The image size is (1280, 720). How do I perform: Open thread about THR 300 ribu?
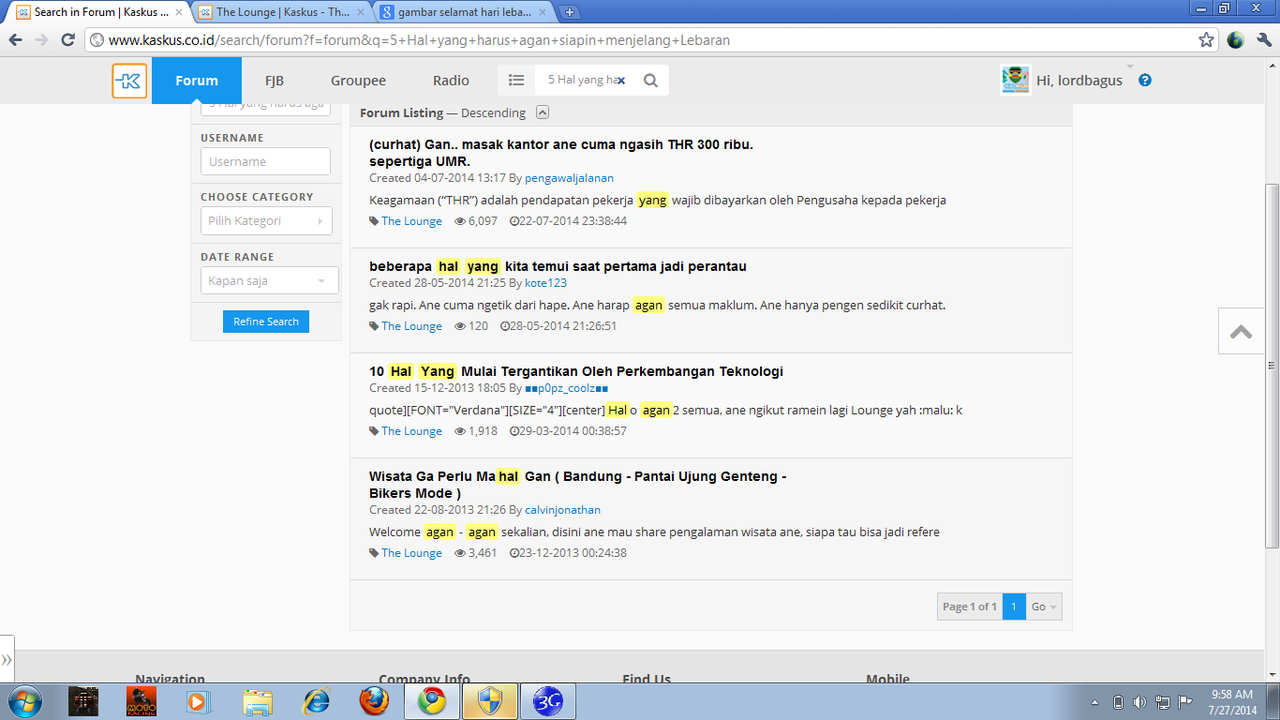tap(561, 152)
